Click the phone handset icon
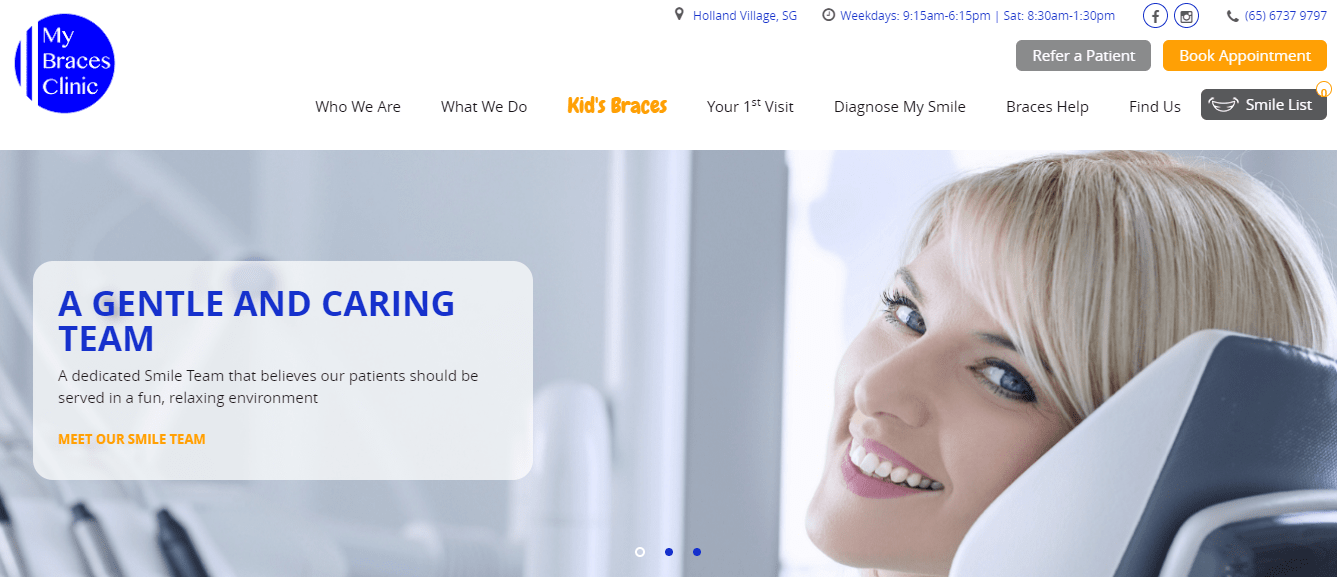Image resolution: width=1337 pixels, height=577 pixels. 1233,16
